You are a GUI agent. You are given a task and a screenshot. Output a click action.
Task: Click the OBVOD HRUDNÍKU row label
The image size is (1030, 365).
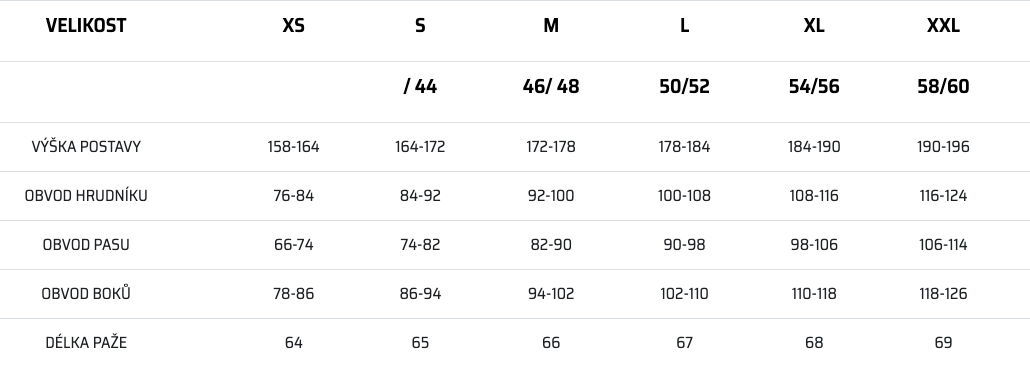86,196
